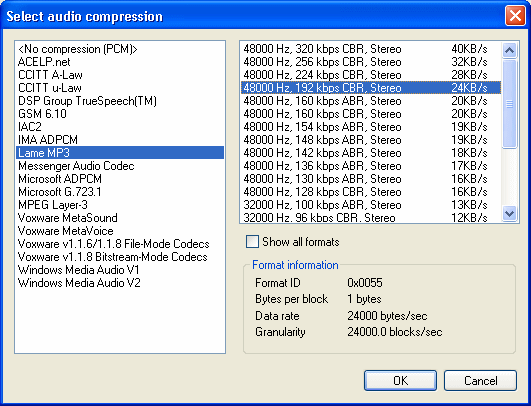Select 32000 Hz, 100 kbps ABR format
Viewport: 531px width, 406px height.
[x=371, y=205]
